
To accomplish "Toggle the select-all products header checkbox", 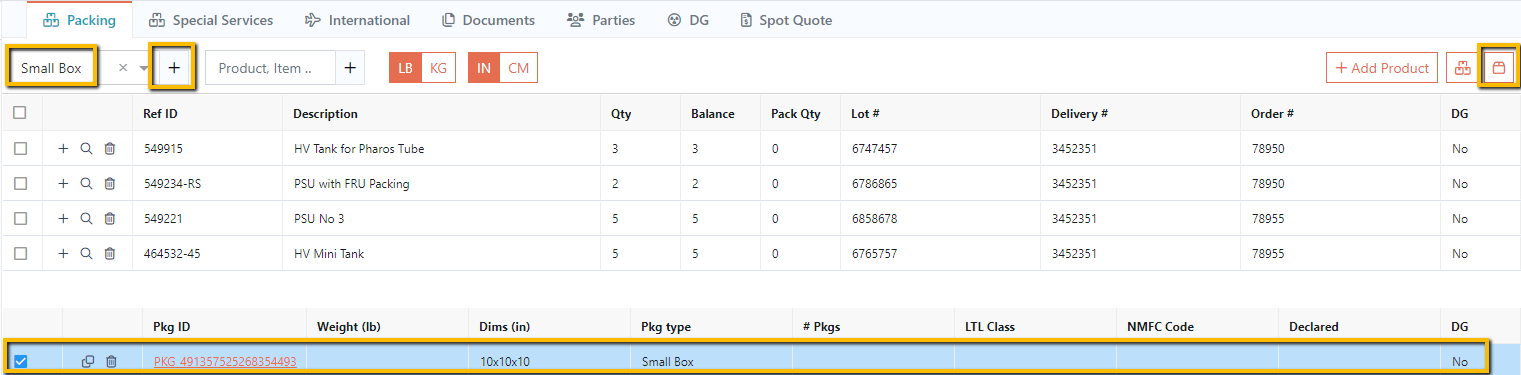I will [20, 113].
